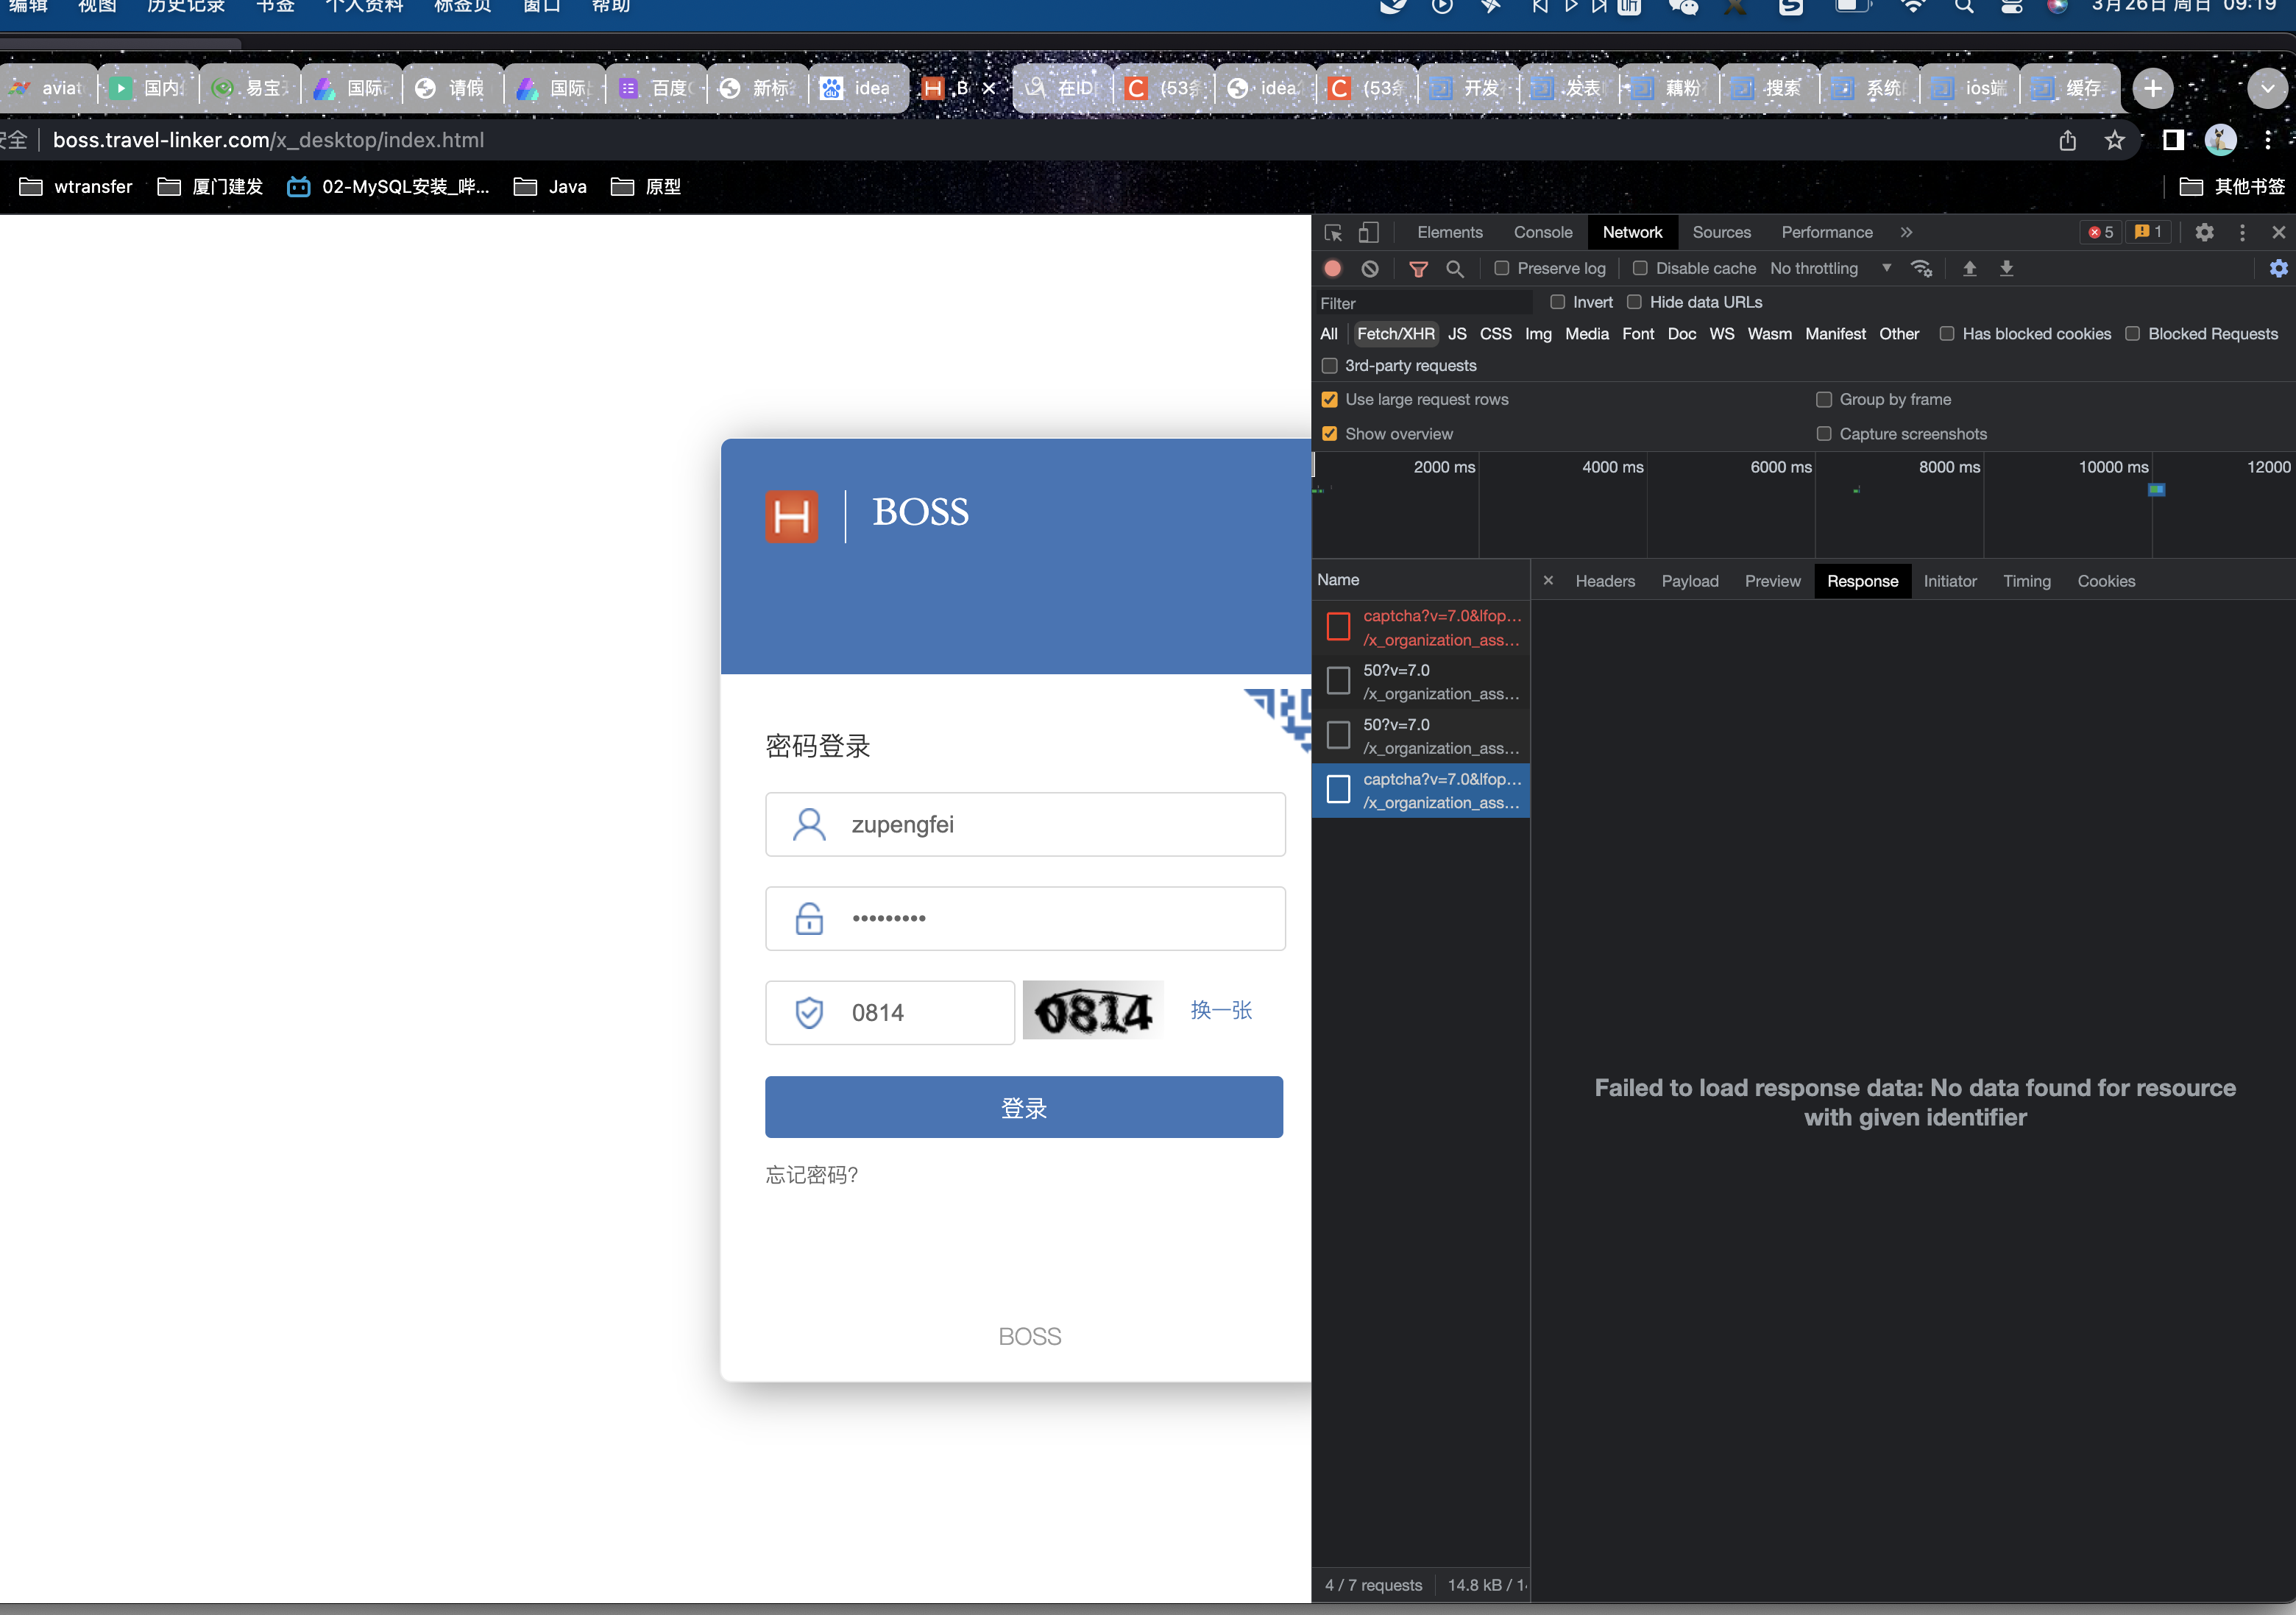
Task: Enable the Preserve log checkbox
Action: pyautogui.click(x=1502, y=268)
